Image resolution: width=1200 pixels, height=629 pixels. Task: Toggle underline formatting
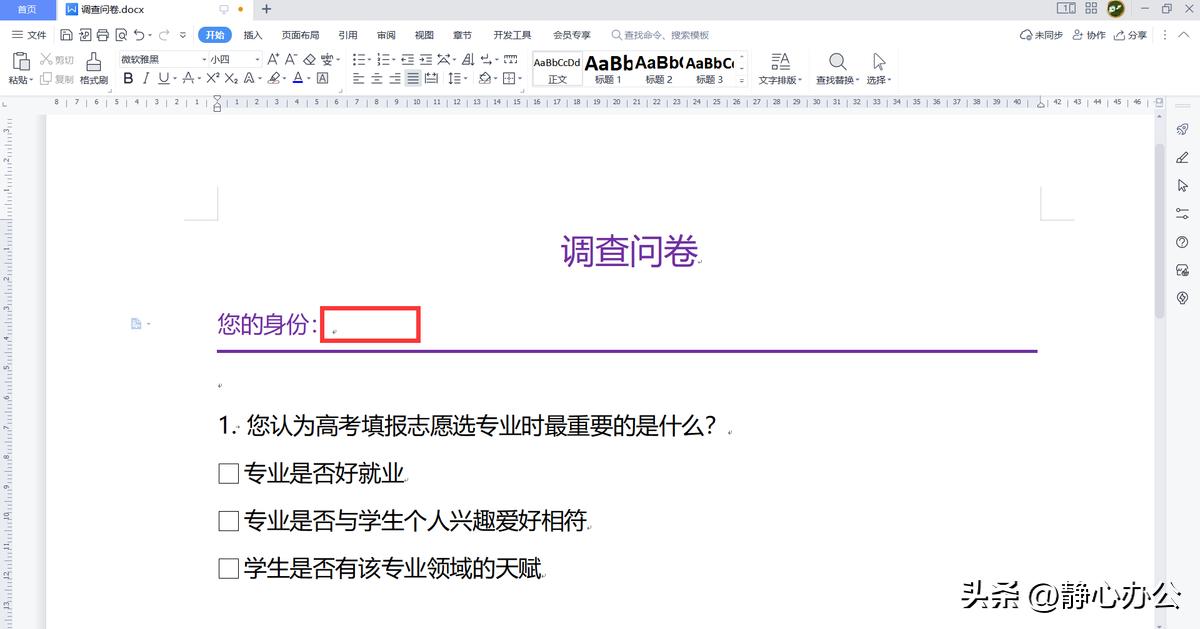(x=161, y=77)
